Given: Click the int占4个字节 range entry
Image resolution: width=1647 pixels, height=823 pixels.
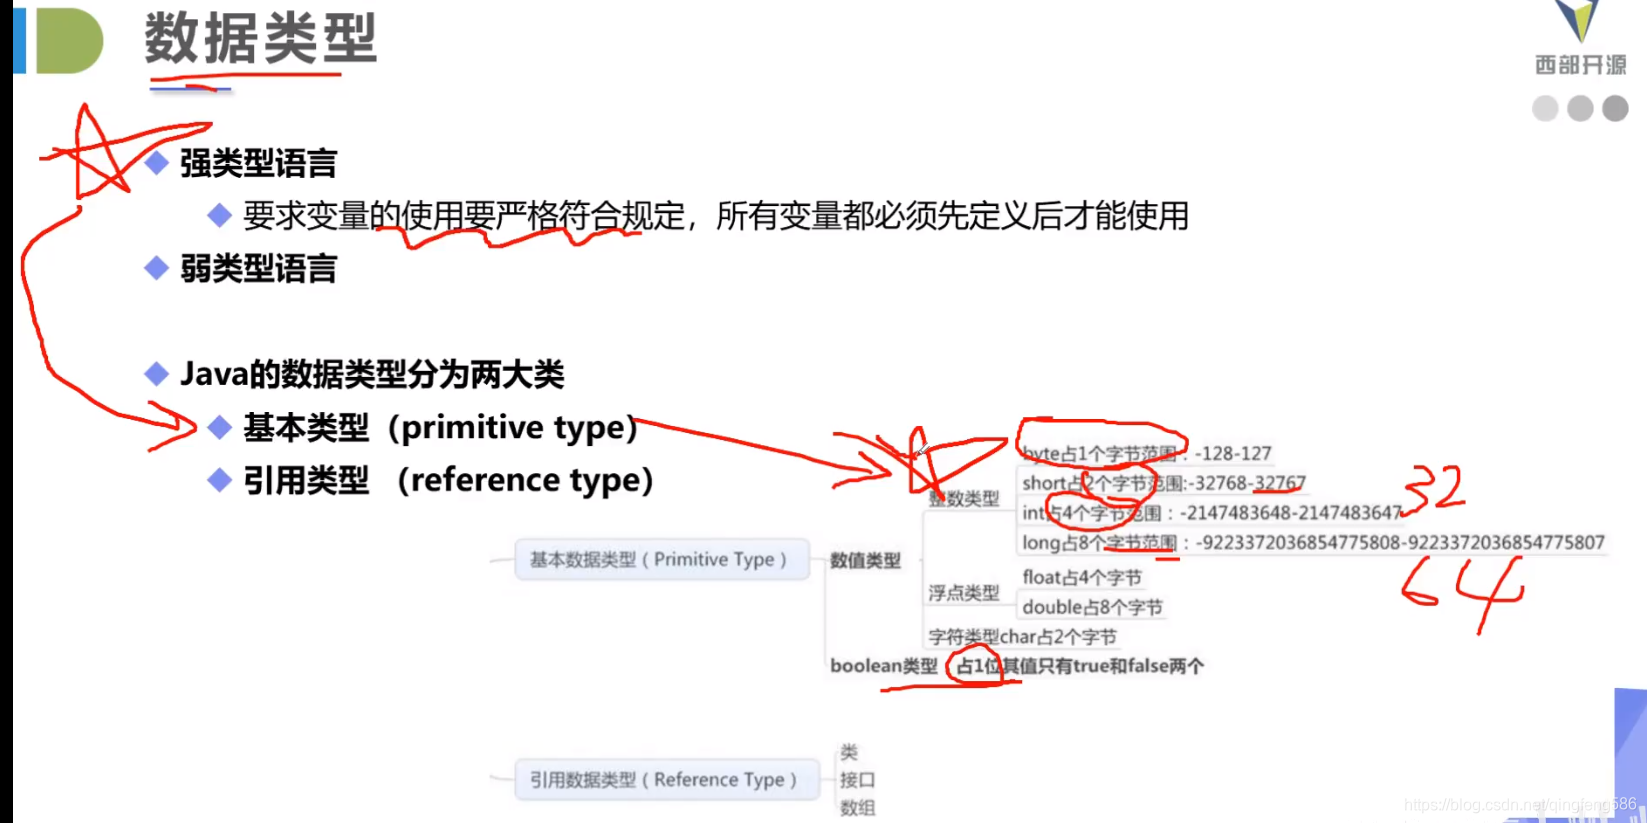Looking at the screenshot, I should click(x=1212, y=513).
